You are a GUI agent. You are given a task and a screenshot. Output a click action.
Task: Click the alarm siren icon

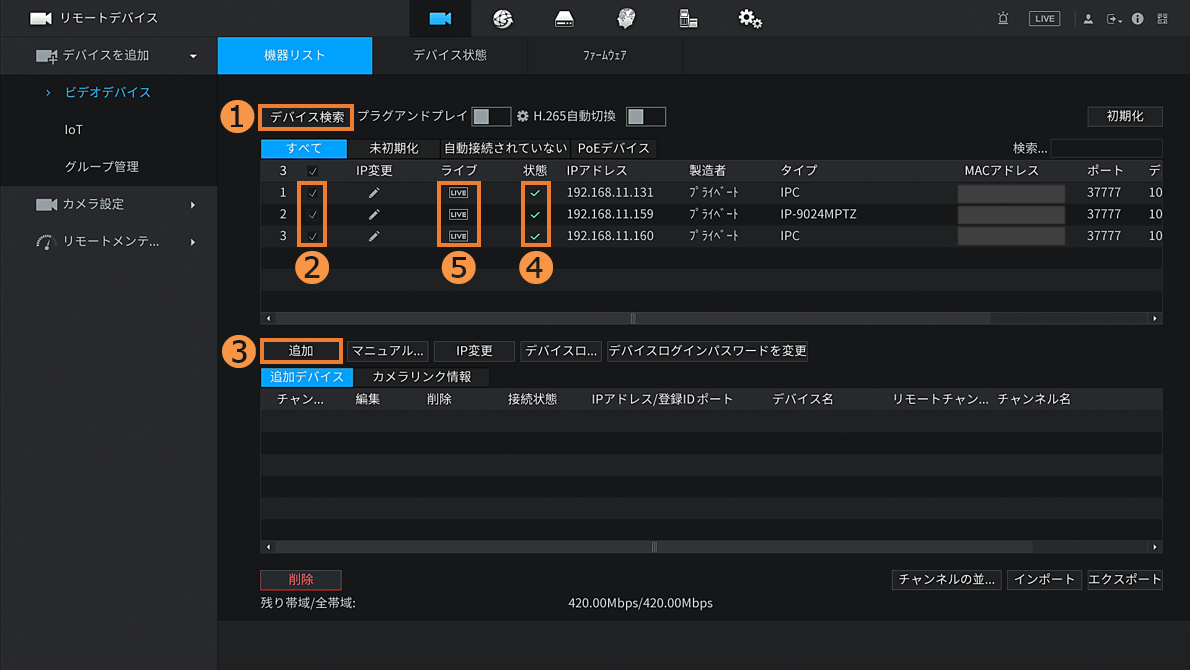point(1003,19)
